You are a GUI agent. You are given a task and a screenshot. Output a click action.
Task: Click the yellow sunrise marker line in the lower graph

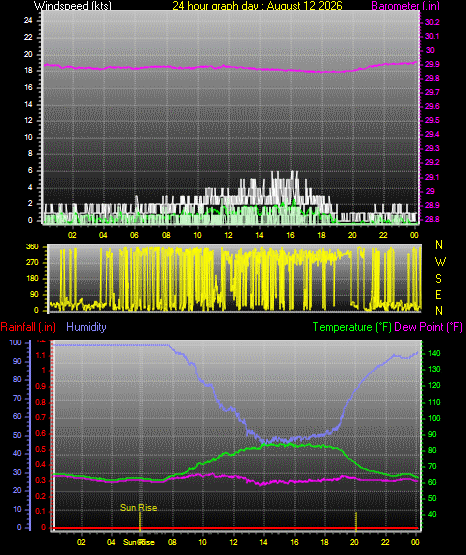coord(140,521)
